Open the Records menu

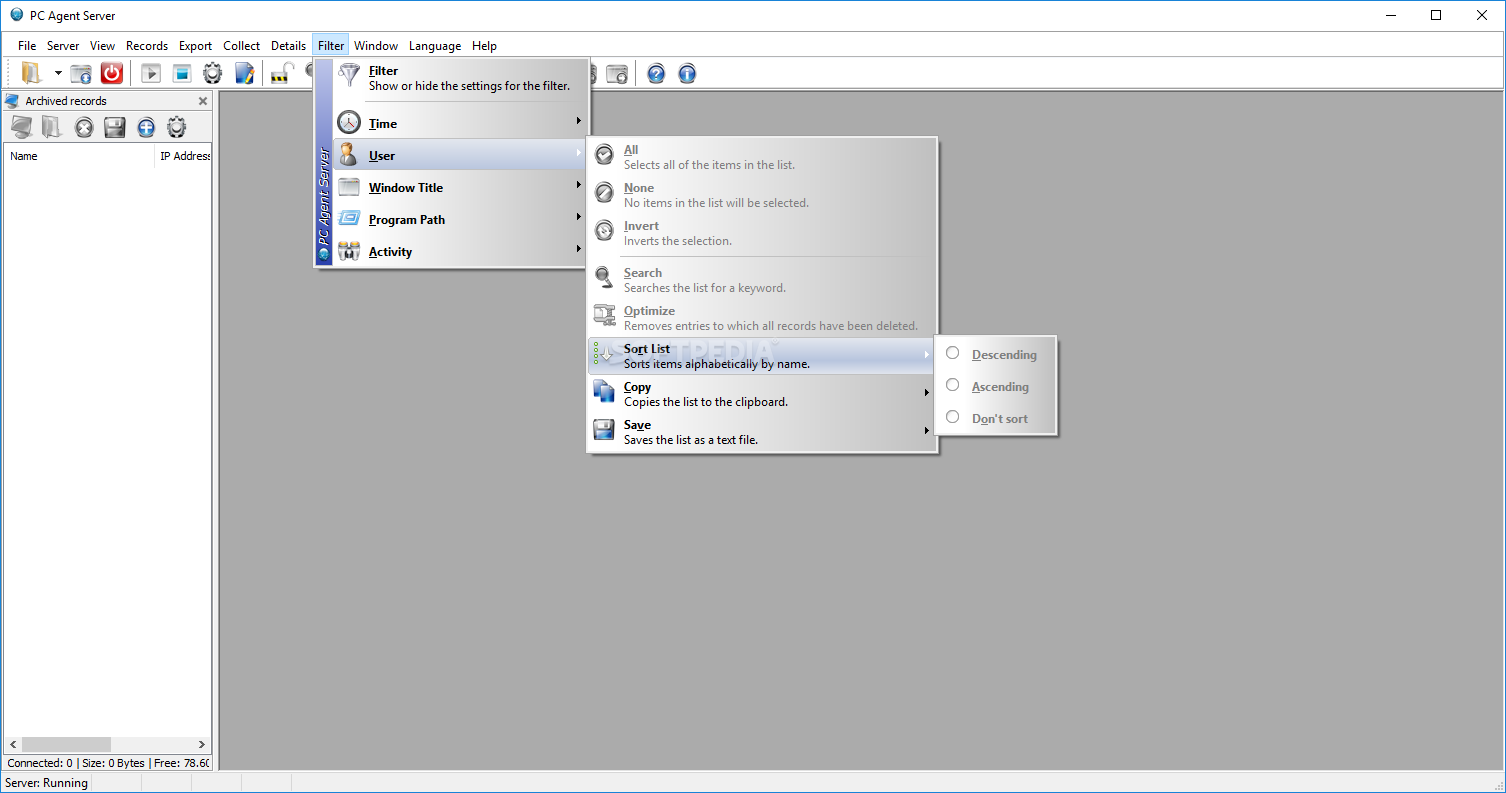pos(147,46)
